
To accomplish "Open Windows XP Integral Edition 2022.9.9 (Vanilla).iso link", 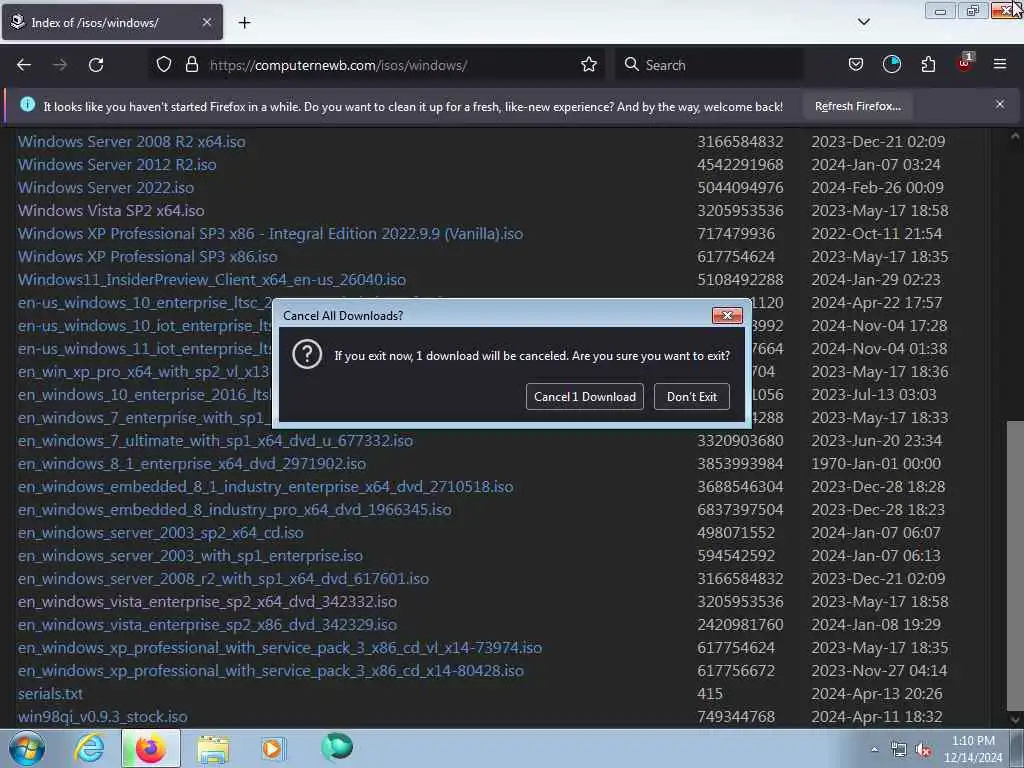I will 270,234.
